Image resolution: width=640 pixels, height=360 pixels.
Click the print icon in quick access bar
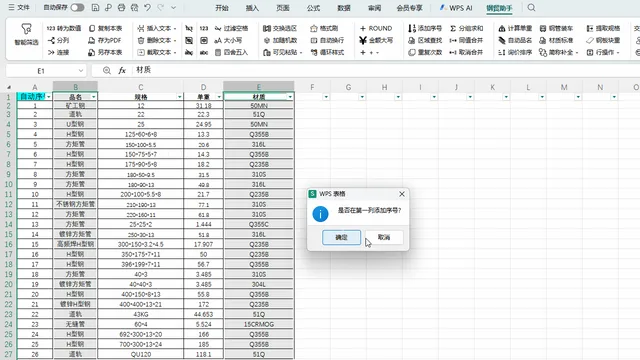[121, 7]
